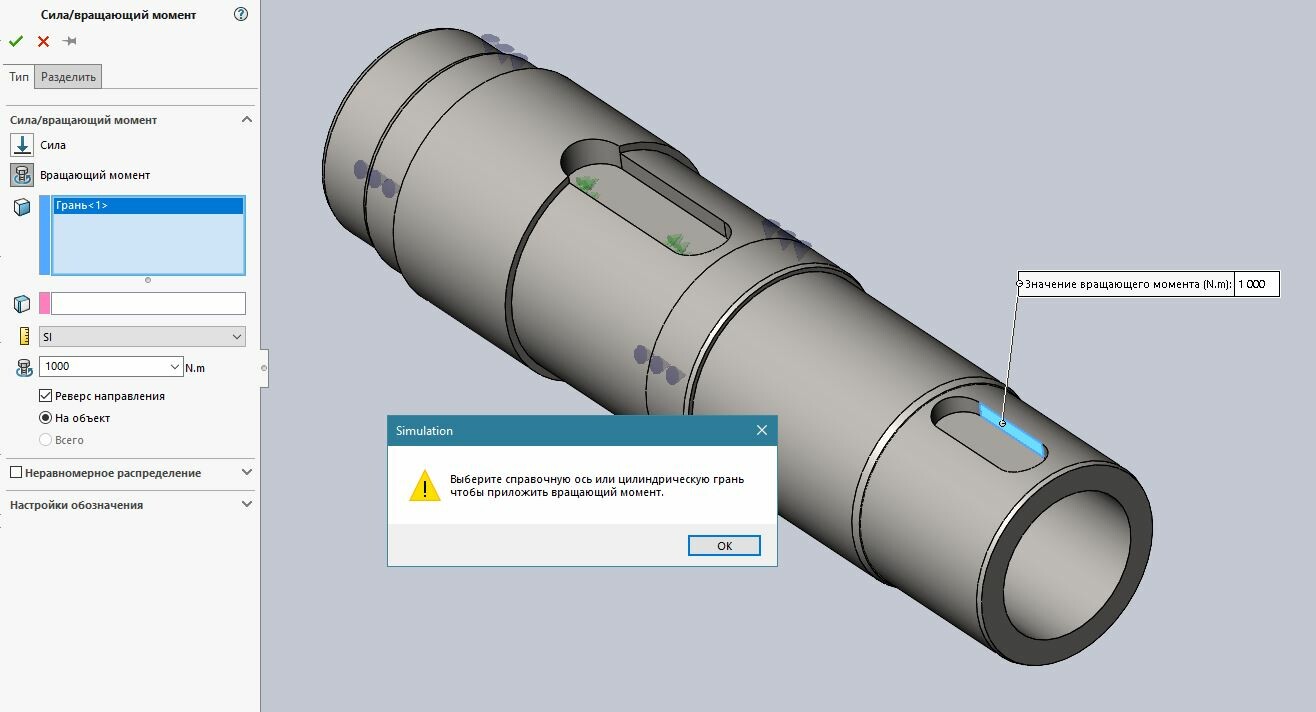
Task: Collapse the Сила/вращающий момент section
Action: pos(247,120)
